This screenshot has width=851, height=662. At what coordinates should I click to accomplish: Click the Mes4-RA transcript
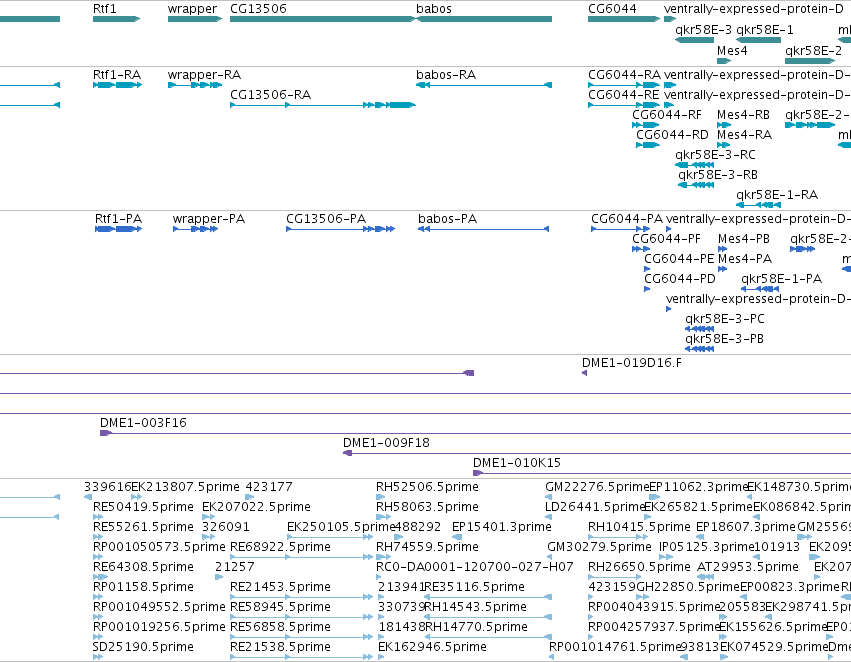(723, 145)
